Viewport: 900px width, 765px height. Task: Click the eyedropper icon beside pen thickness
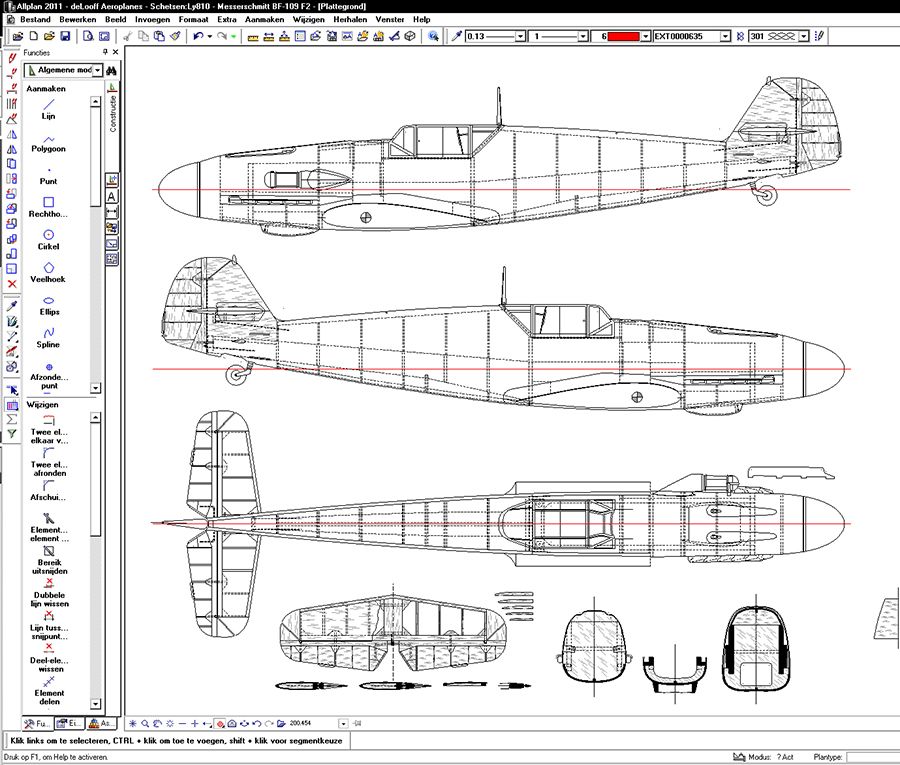click(457, 36)
